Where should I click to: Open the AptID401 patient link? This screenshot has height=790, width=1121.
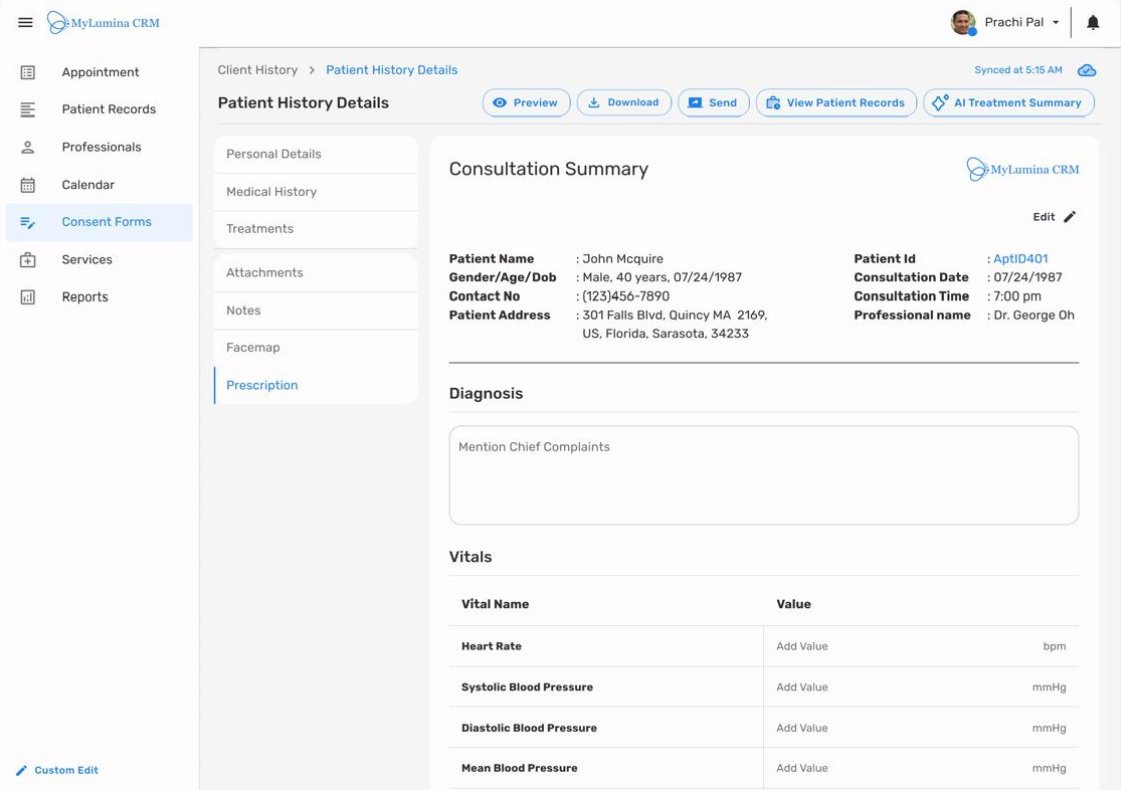pyautogui.click(x=1021, y=258)
